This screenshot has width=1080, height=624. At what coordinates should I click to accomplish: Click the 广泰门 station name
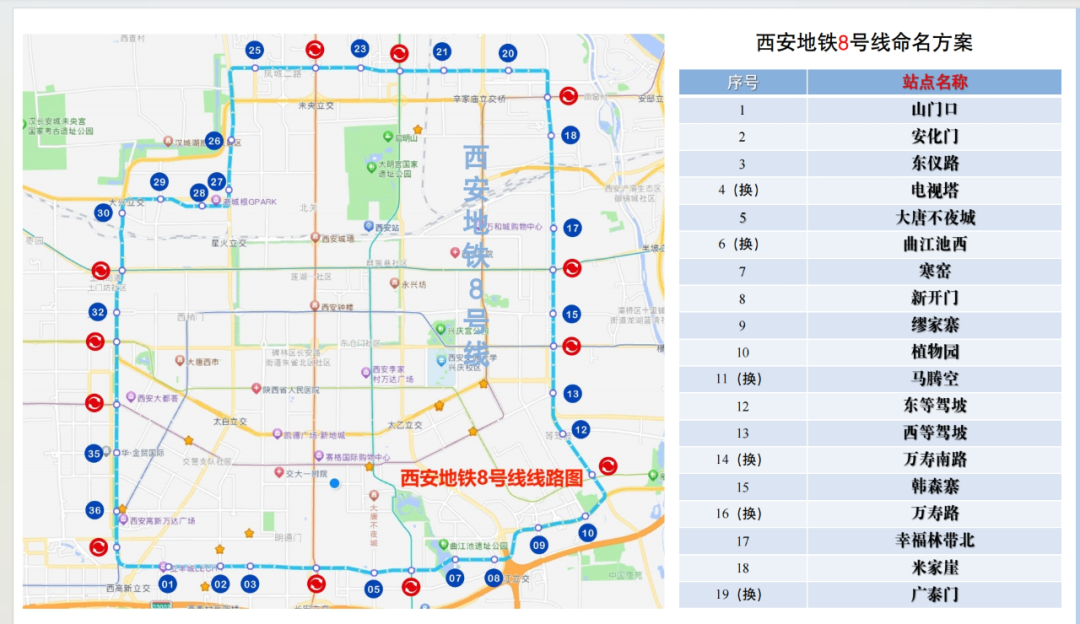point(935,594)
